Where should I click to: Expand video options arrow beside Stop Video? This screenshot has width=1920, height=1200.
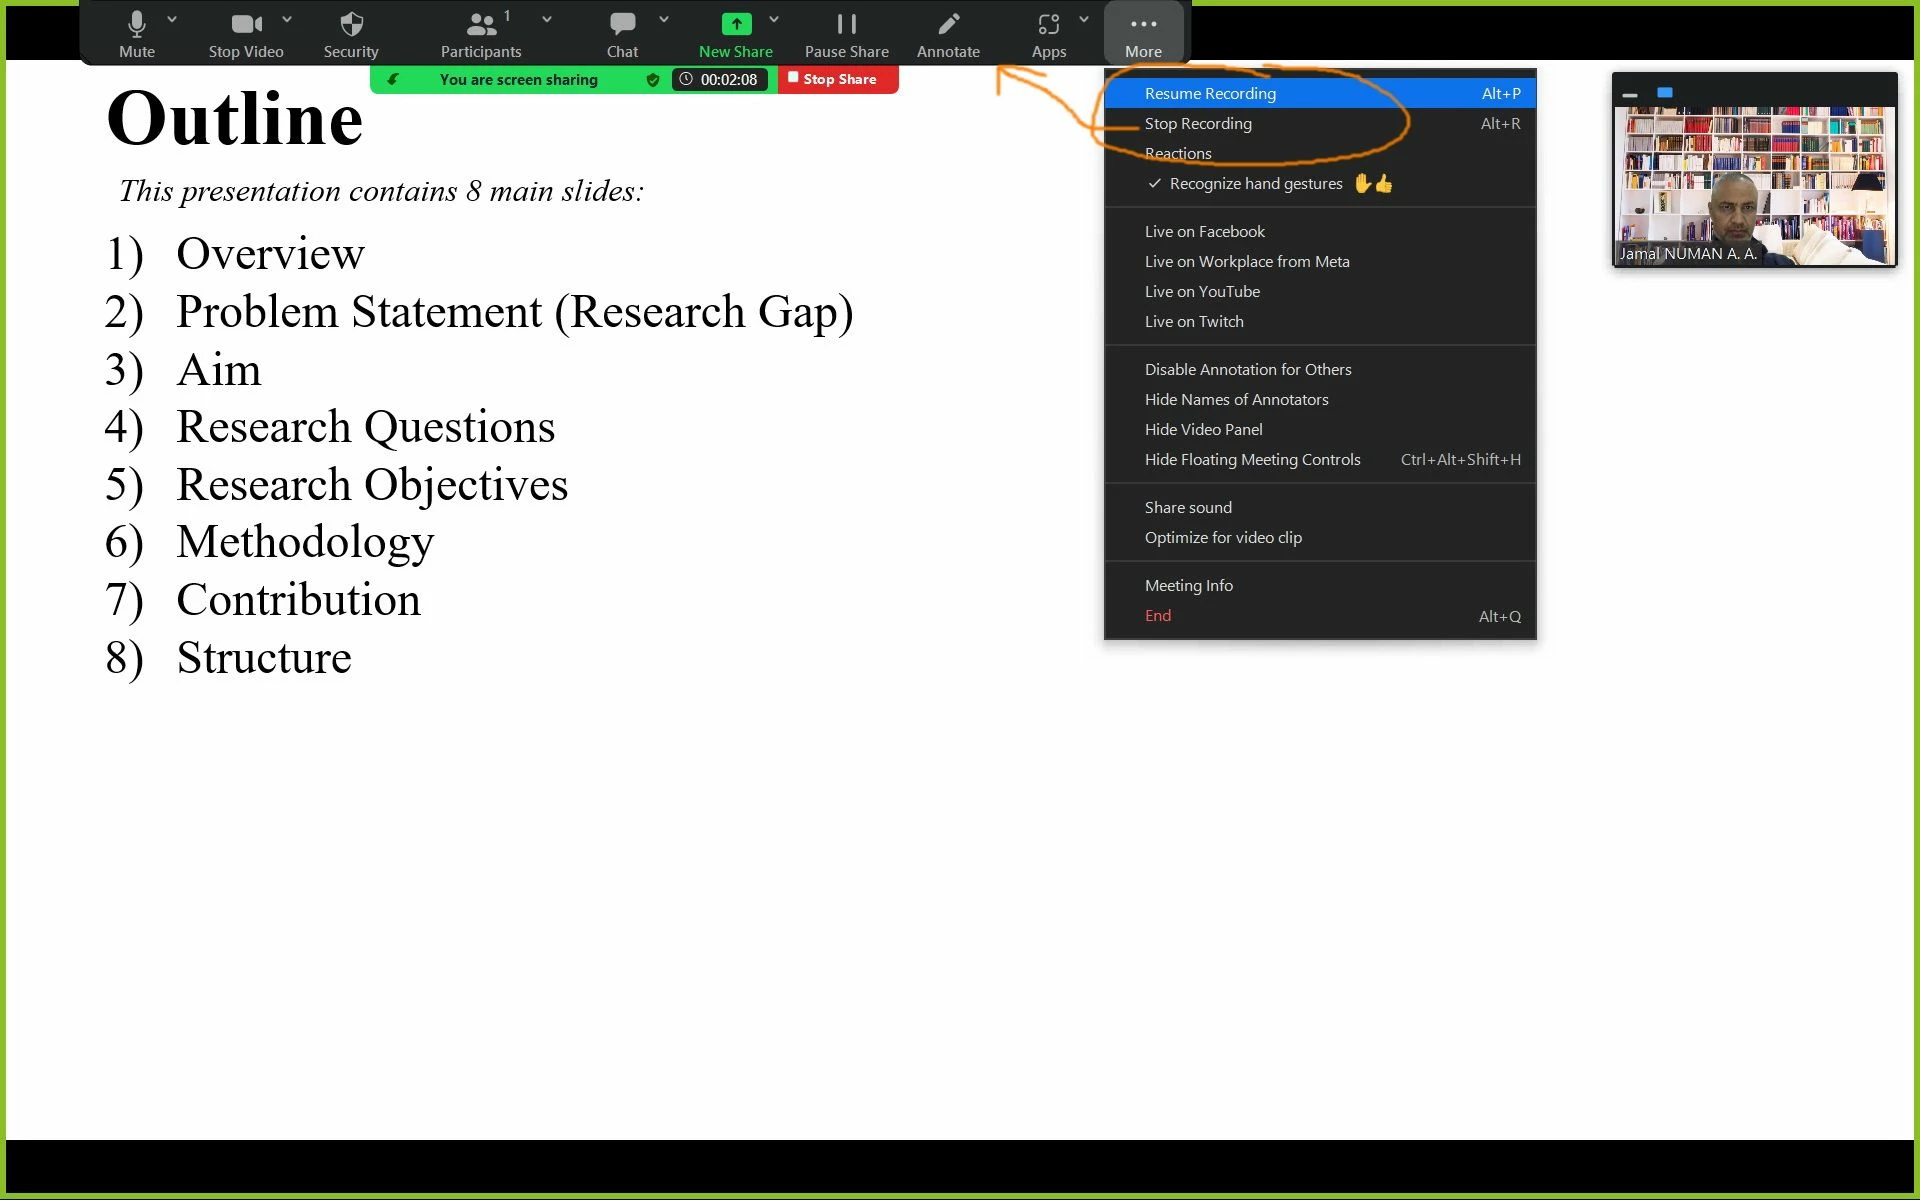(x=287, y=19)
